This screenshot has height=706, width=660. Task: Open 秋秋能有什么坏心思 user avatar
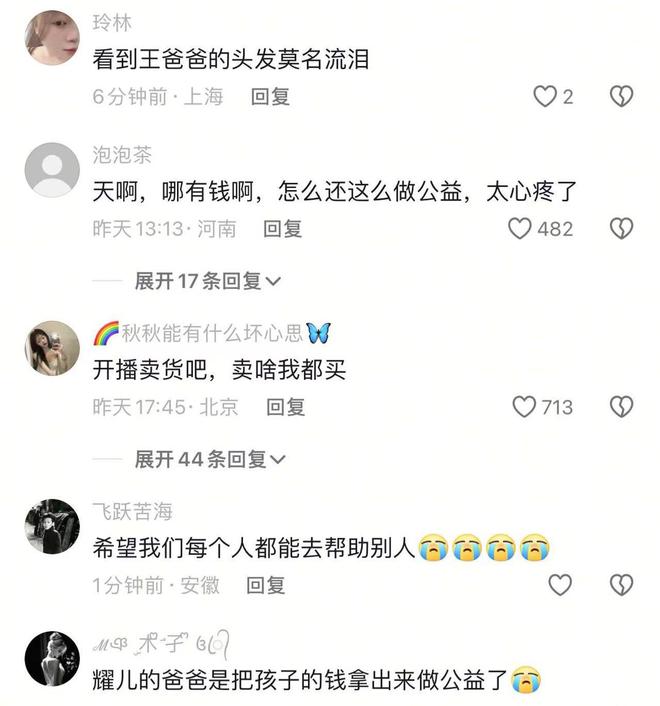click(x=52, y=348)
